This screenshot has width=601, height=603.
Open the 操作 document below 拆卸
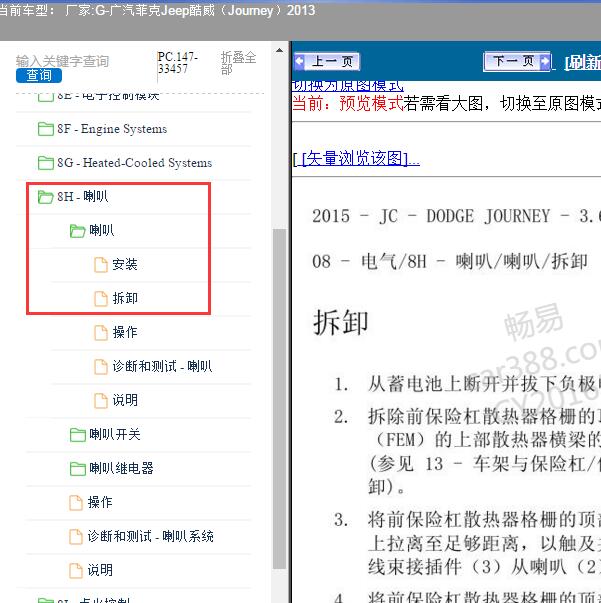coord(125,332)
